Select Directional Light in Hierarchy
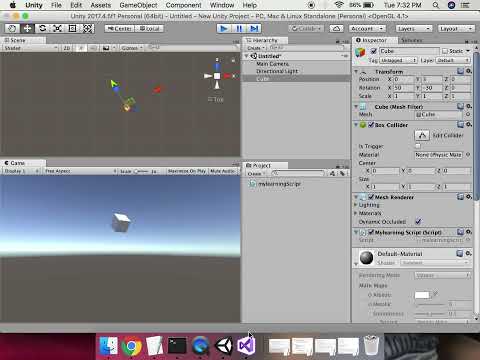Screen dimensions: 480x360 pos(277,71)
